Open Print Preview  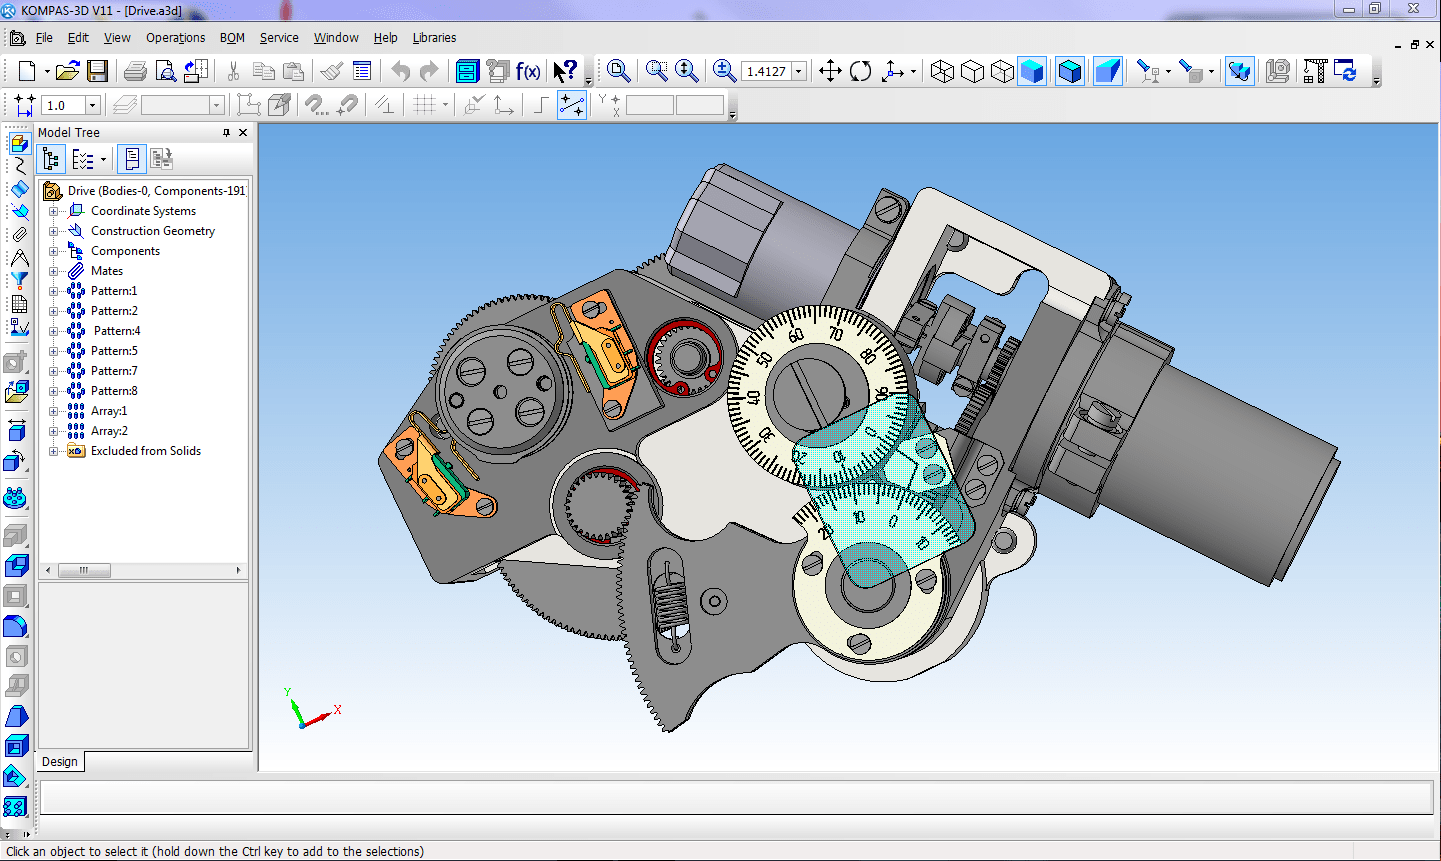165,71
